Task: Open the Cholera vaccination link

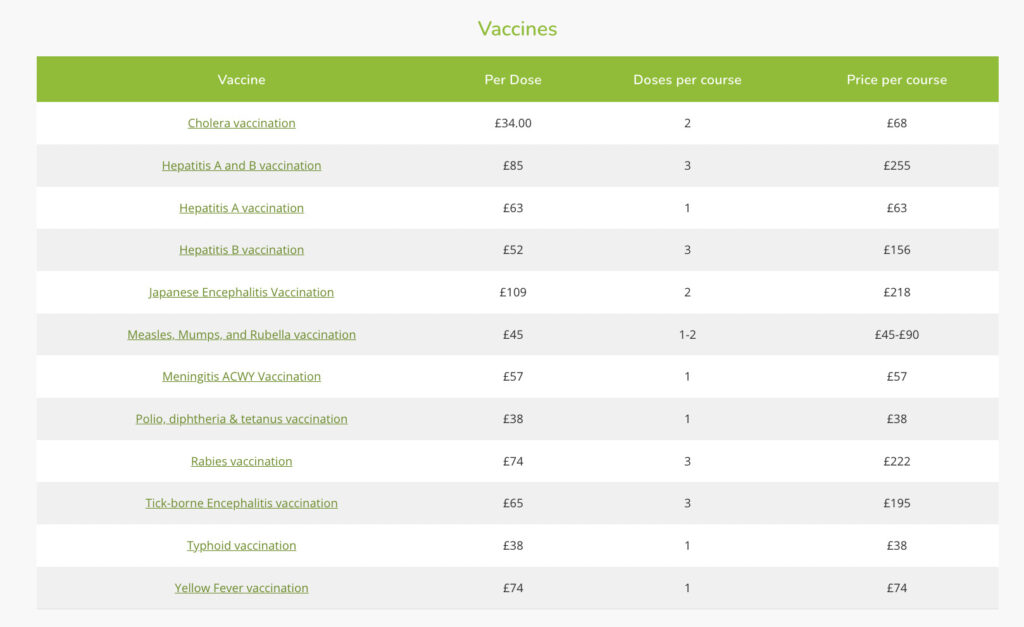Action: pos(241,123)
